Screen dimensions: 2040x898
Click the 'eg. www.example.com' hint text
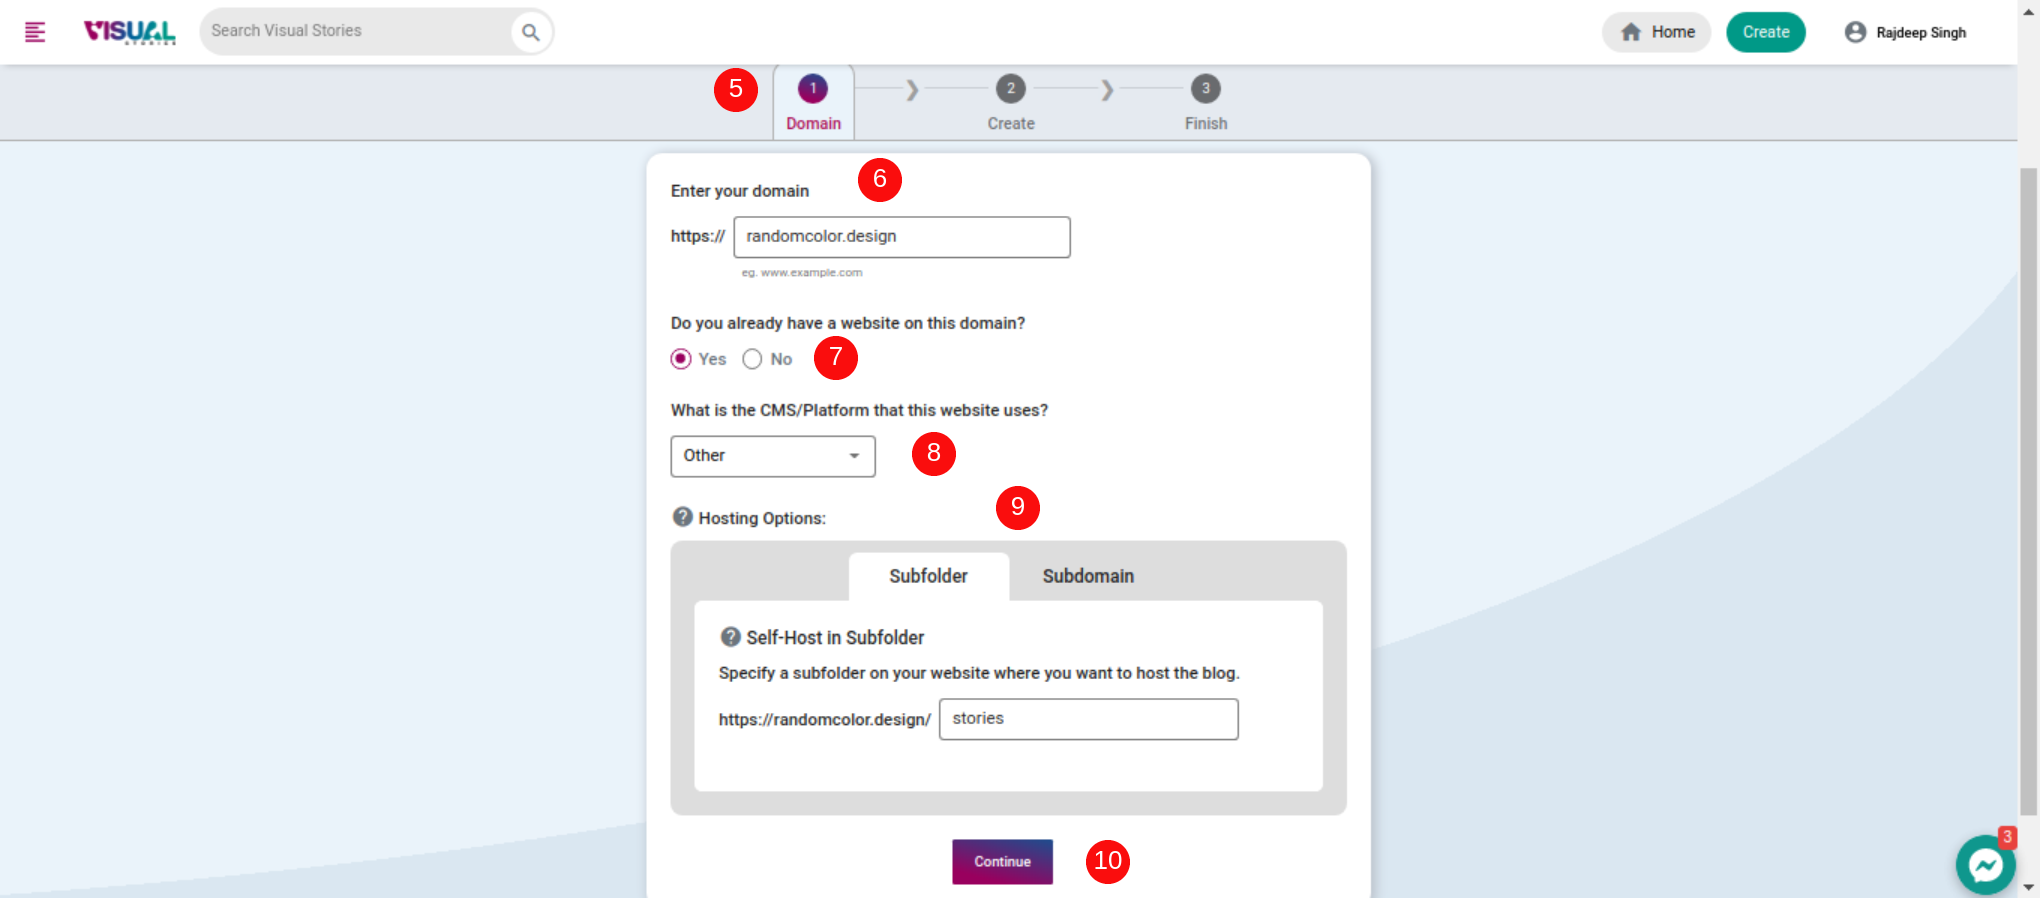tap(802, 273)
